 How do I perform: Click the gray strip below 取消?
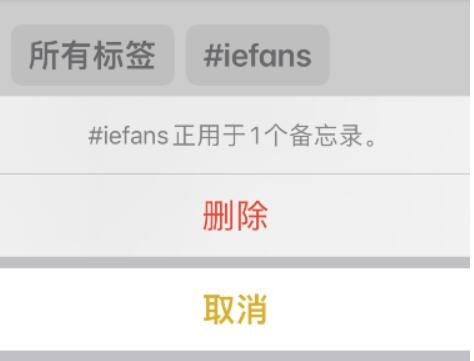point(235,356)
